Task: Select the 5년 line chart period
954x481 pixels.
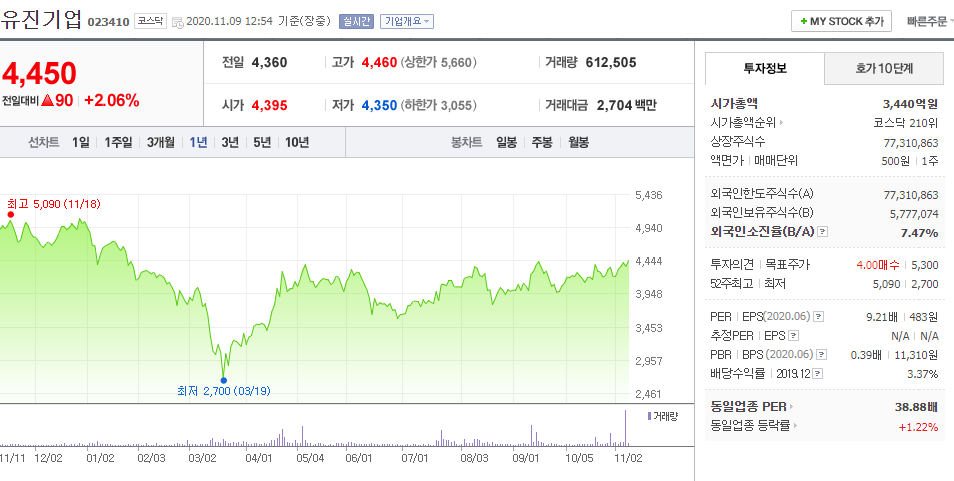Action: tap(262, 143)
